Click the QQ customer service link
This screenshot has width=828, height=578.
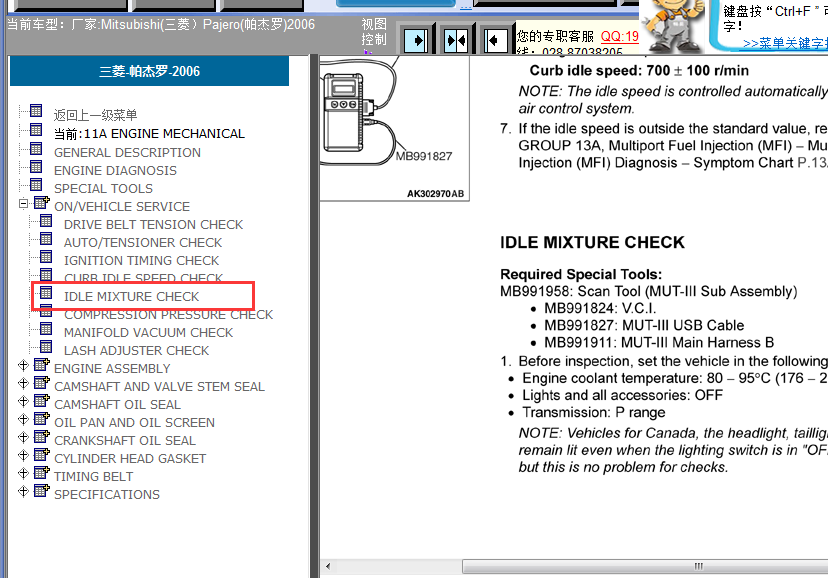tap(619, 36)
